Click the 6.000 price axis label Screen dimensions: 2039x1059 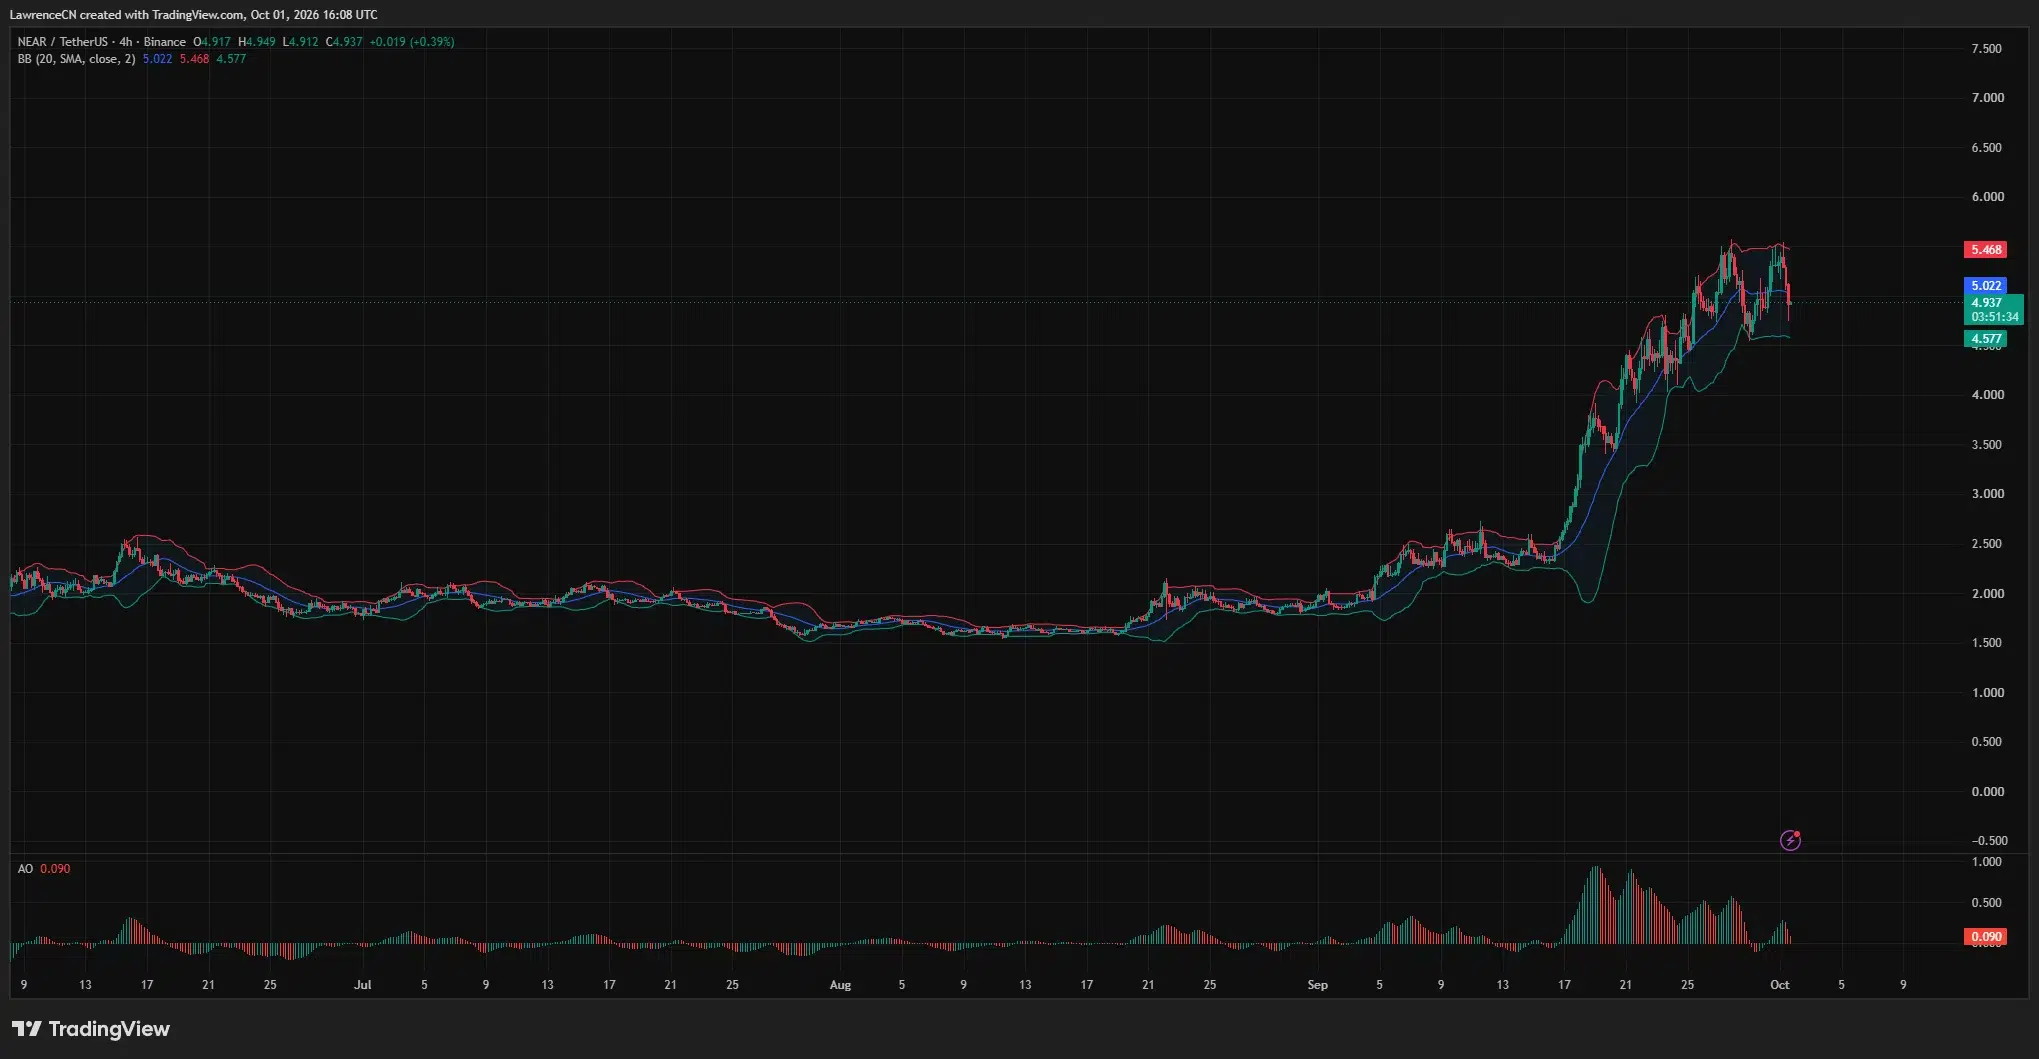(x=1987, y=197)
